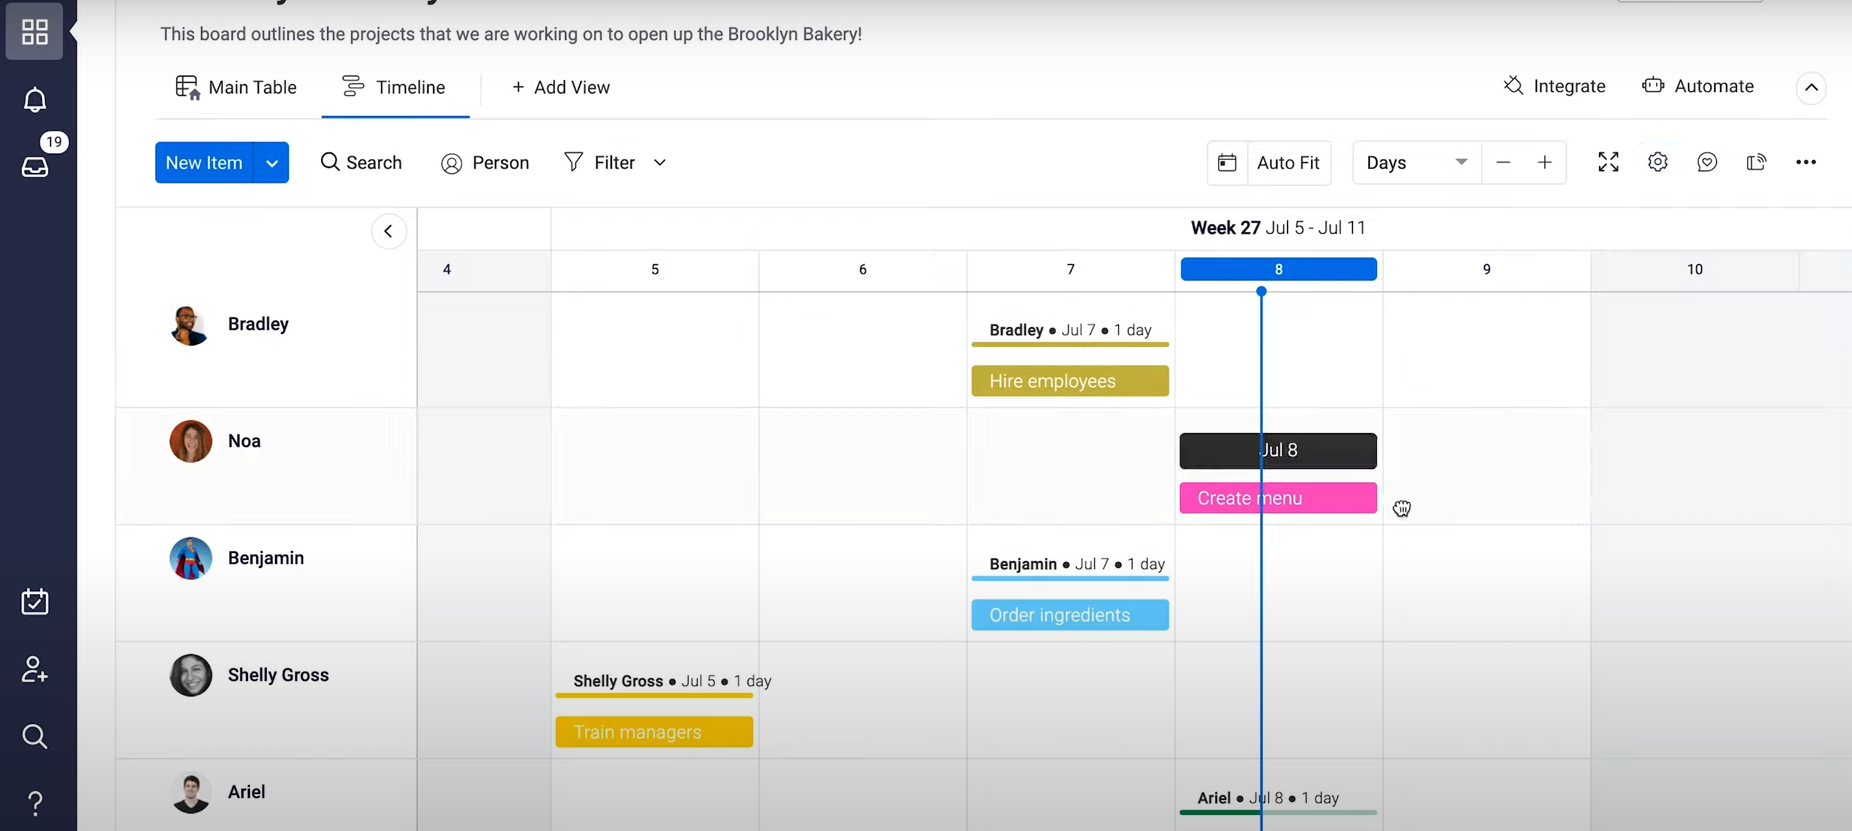Image resolution: width=1852 pixels, height=831 pixels.
Task: Collapse the people panel arrow
Action: (389, 231)
